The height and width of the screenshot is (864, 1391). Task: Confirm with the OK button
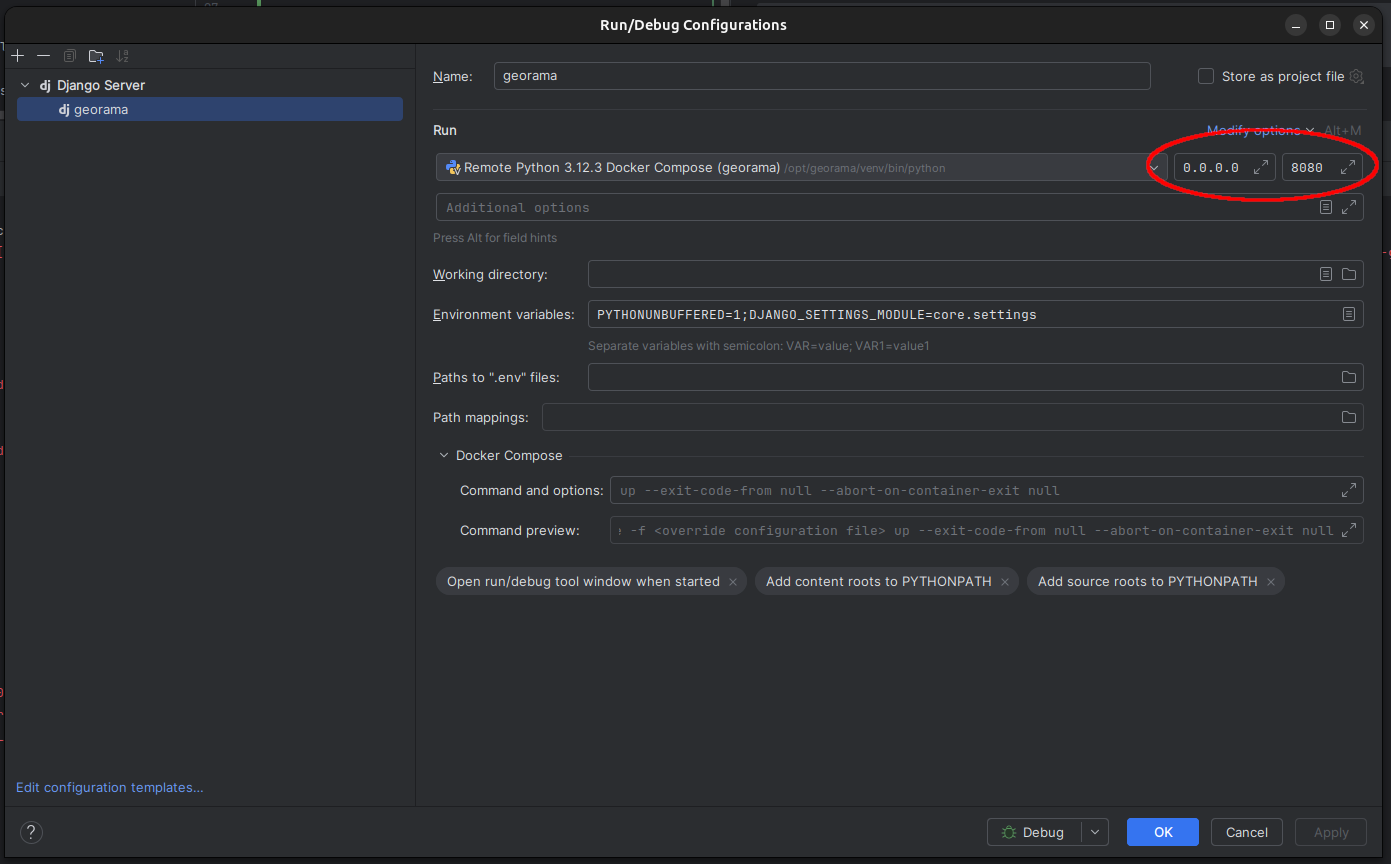coord(1163,832)
